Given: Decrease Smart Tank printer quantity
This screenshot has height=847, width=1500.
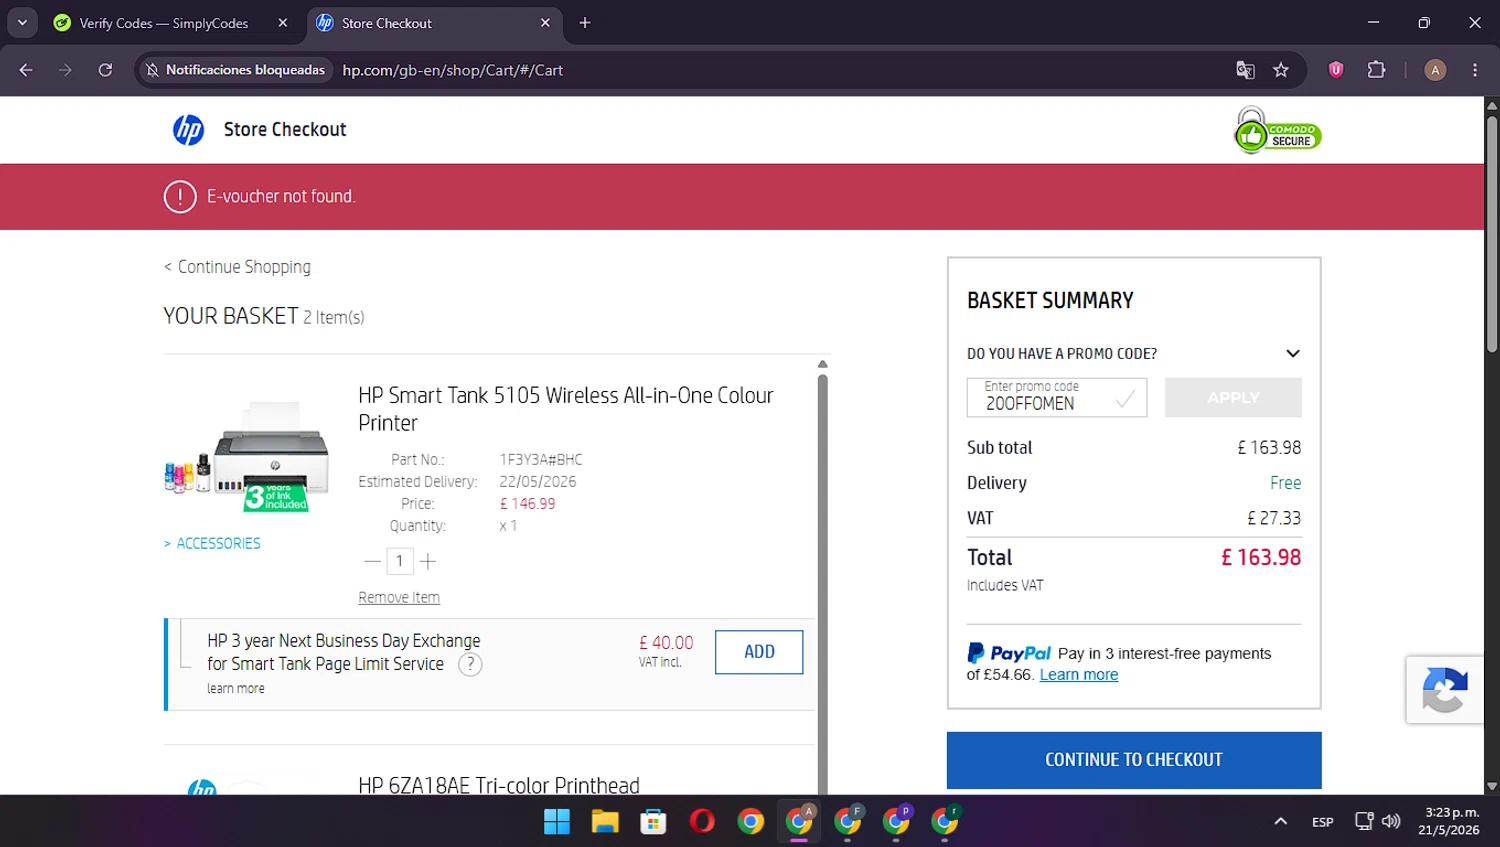Looking at the screenshot, I should coord(372,562).
